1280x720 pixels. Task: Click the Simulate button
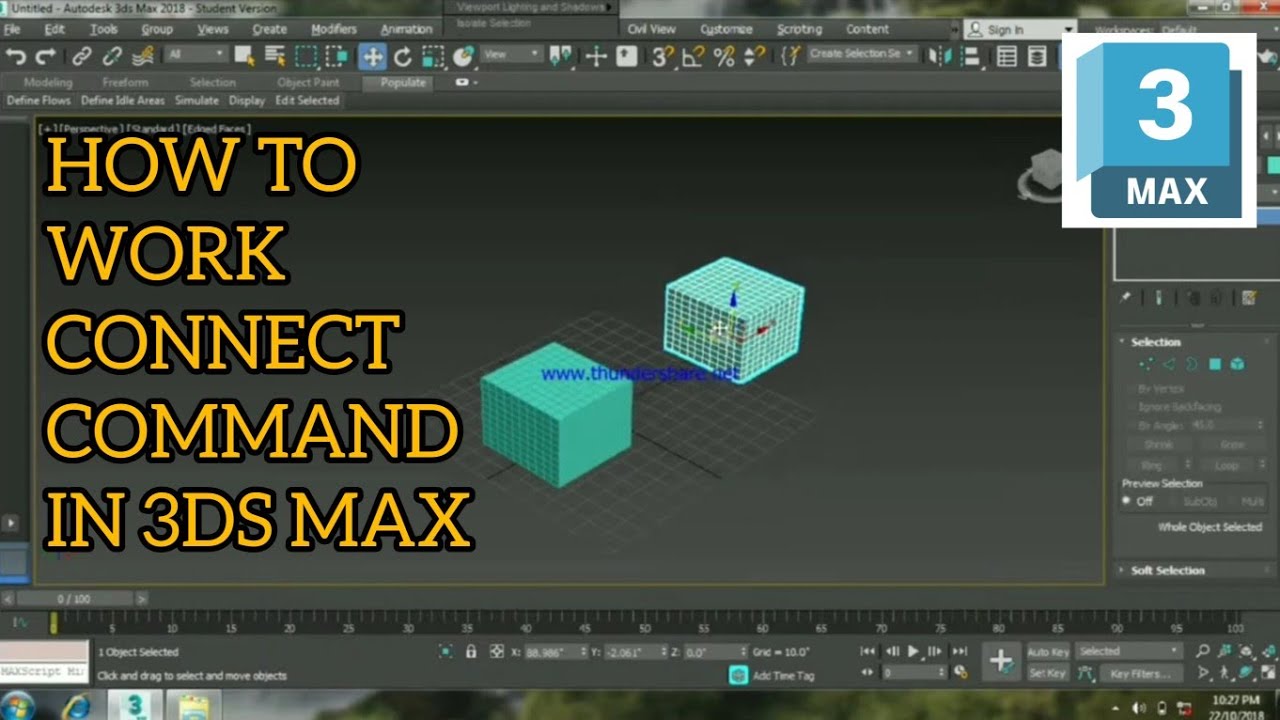[x=197, y=100]
